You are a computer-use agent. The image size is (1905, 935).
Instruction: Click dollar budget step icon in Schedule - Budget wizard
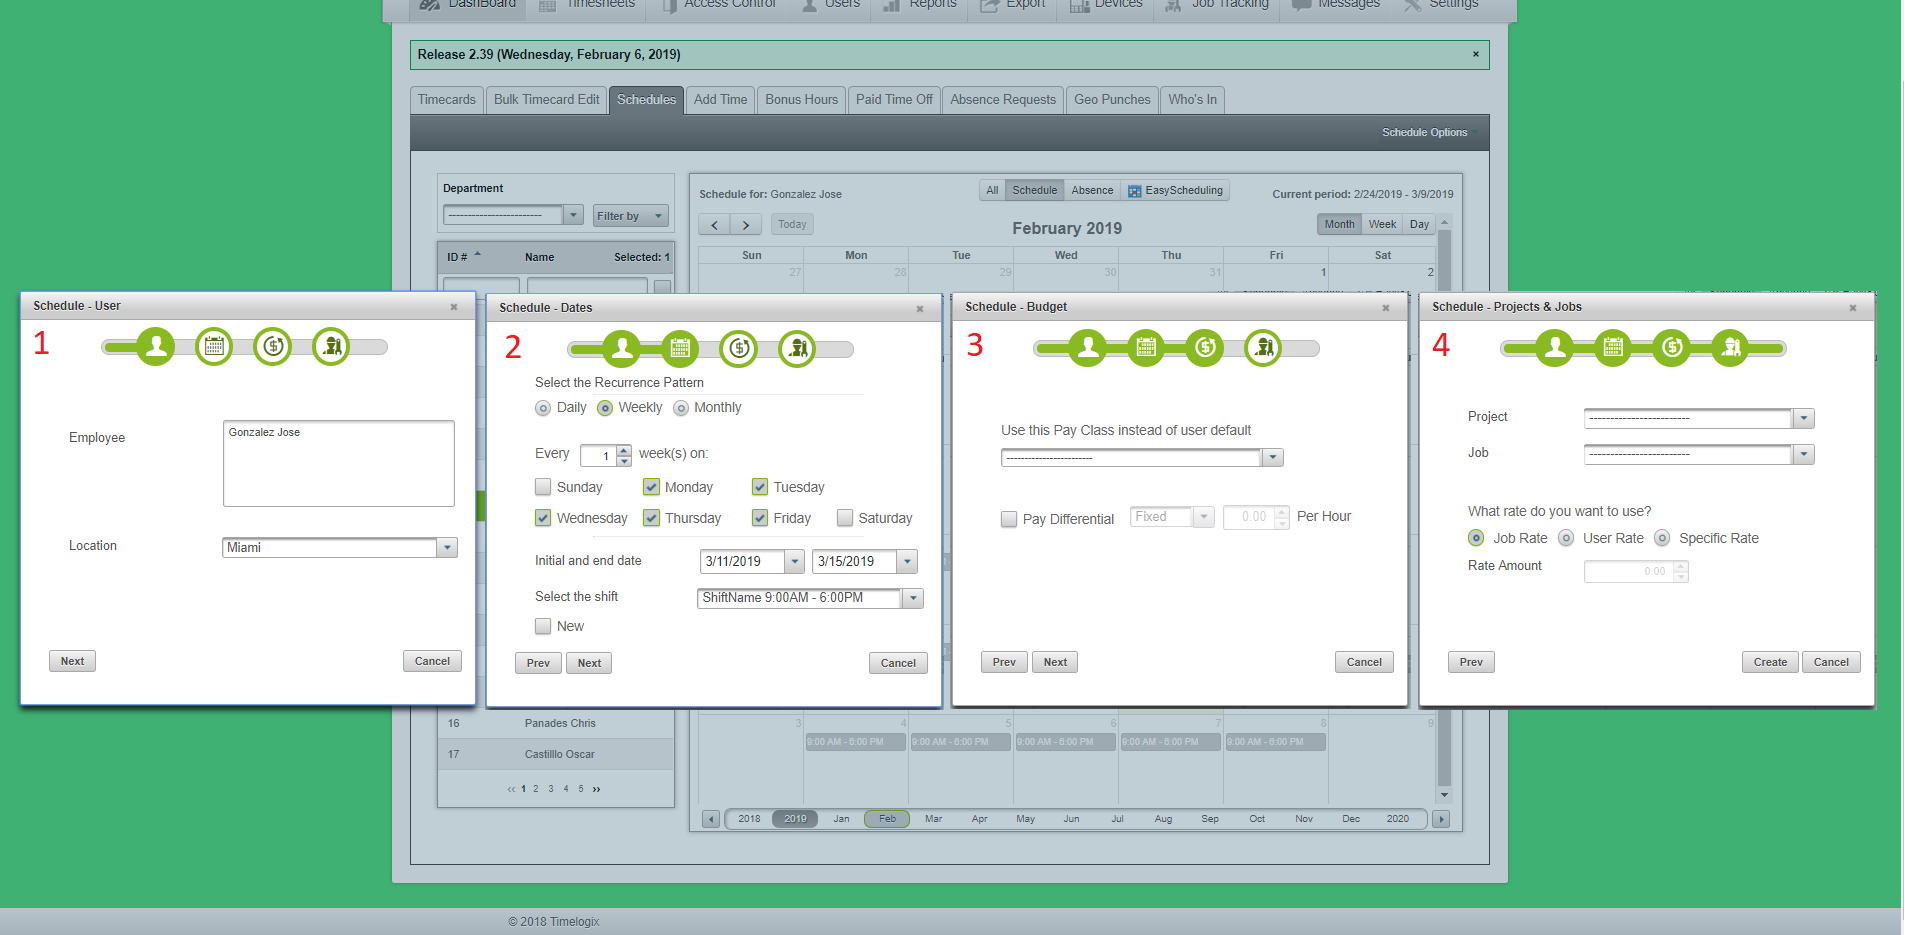click(x=1205, y=348)
